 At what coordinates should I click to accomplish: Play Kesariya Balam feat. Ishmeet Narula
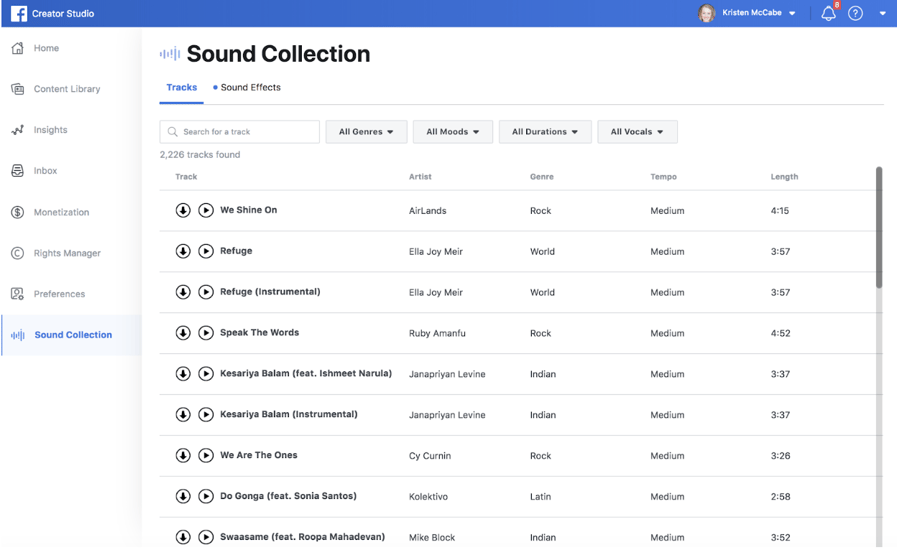(206, 374)
